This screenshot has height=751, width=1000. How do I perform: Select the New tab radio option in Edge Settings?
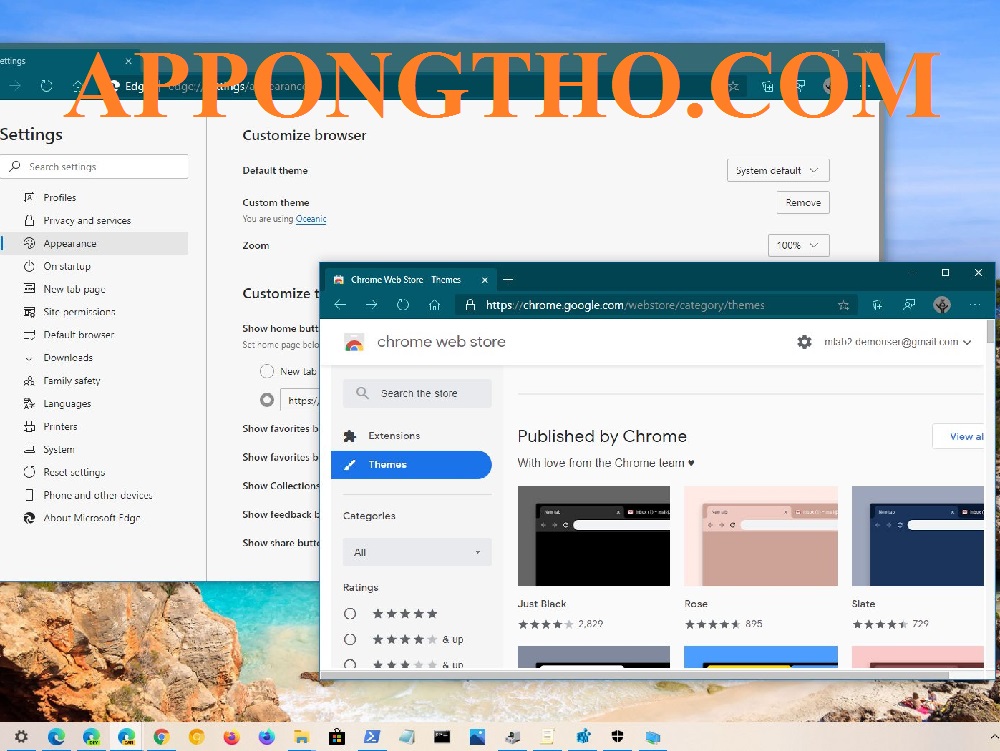tap(267, 371)
